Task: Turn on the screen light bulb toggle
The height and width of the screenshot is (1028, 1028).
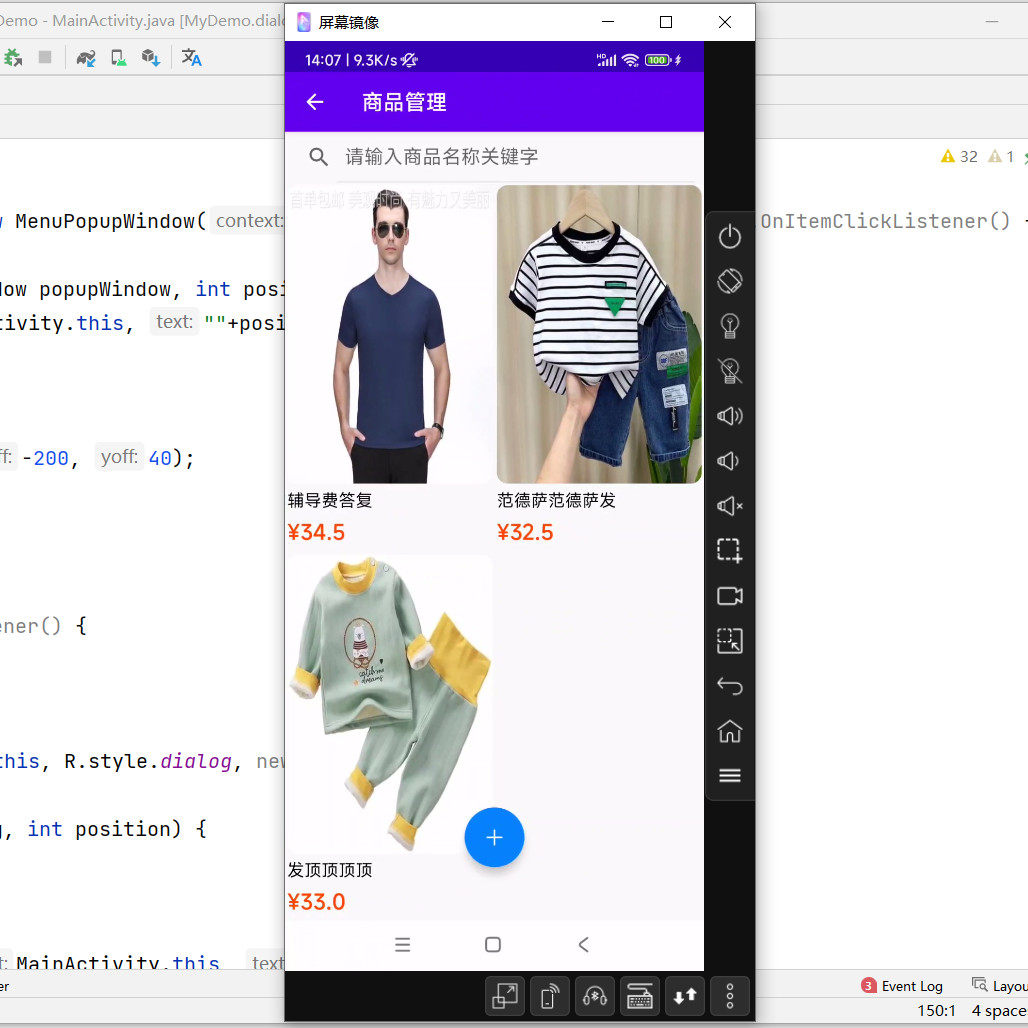Action: (730, 326)
